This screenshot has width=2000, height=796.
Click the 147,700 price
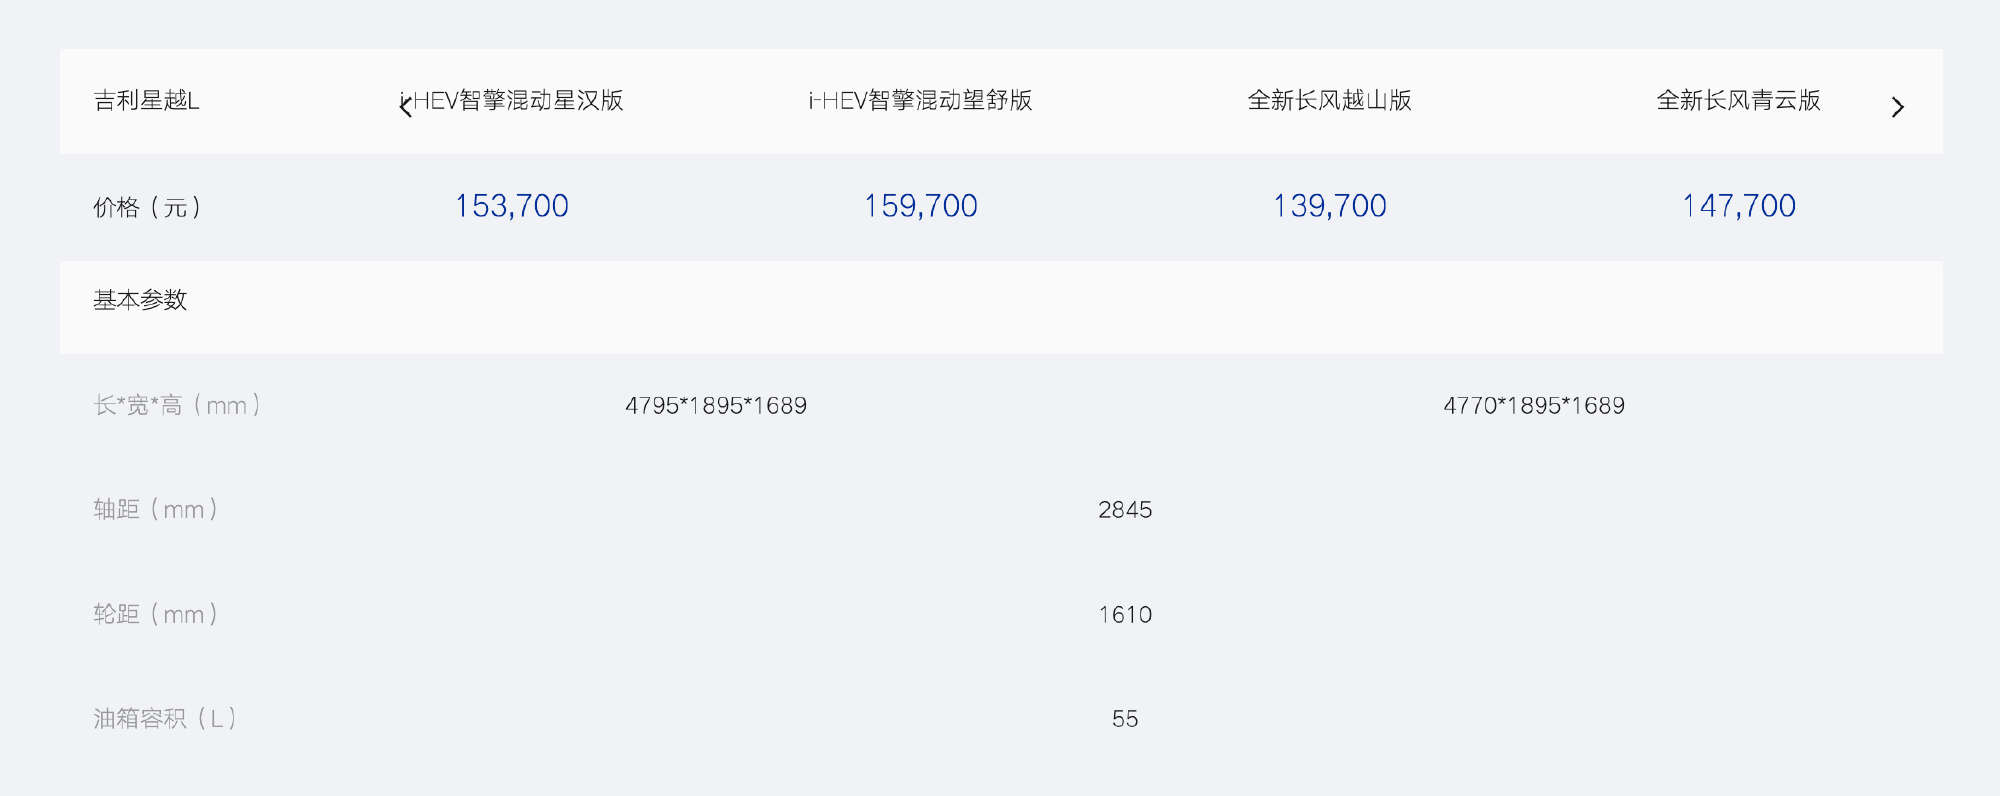[x=1738, y=206]
